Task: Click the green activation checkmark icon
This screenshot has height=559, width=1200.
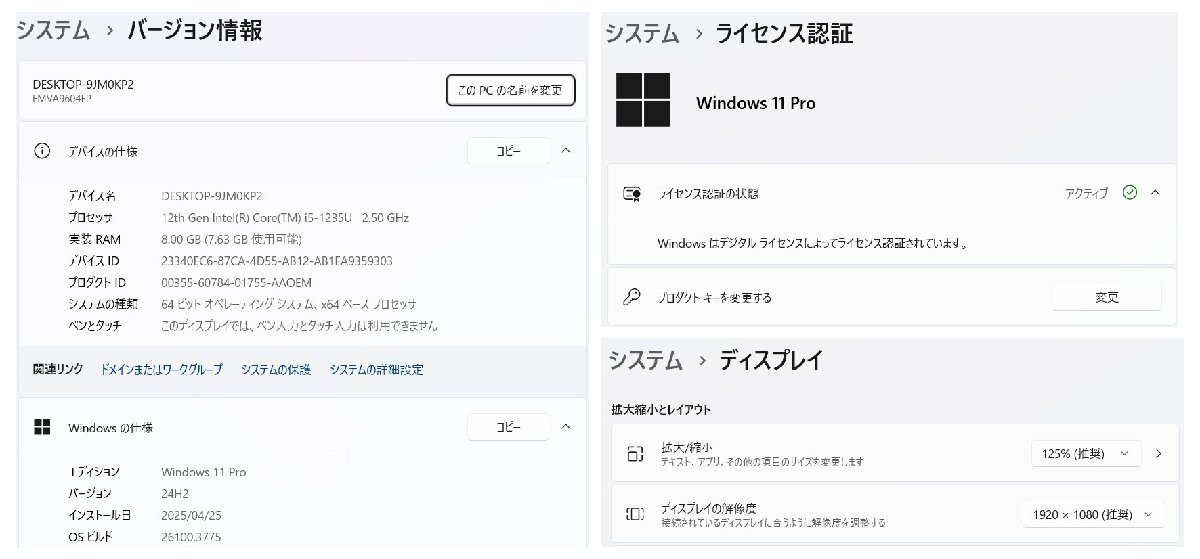Action: 1130,193
